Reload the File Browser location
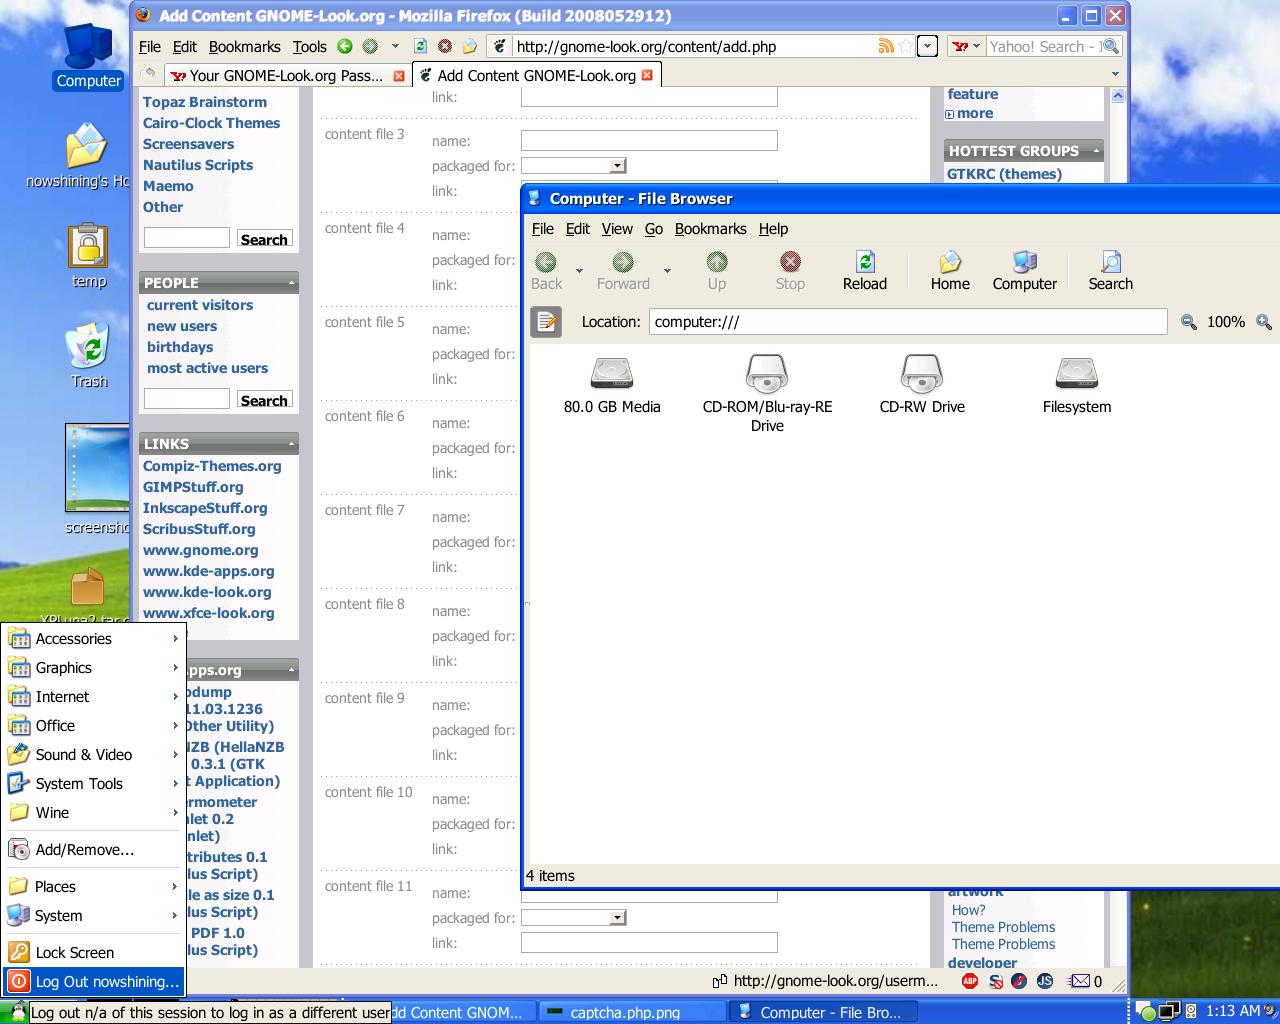1280x1024 pixels. pos(865,271)
